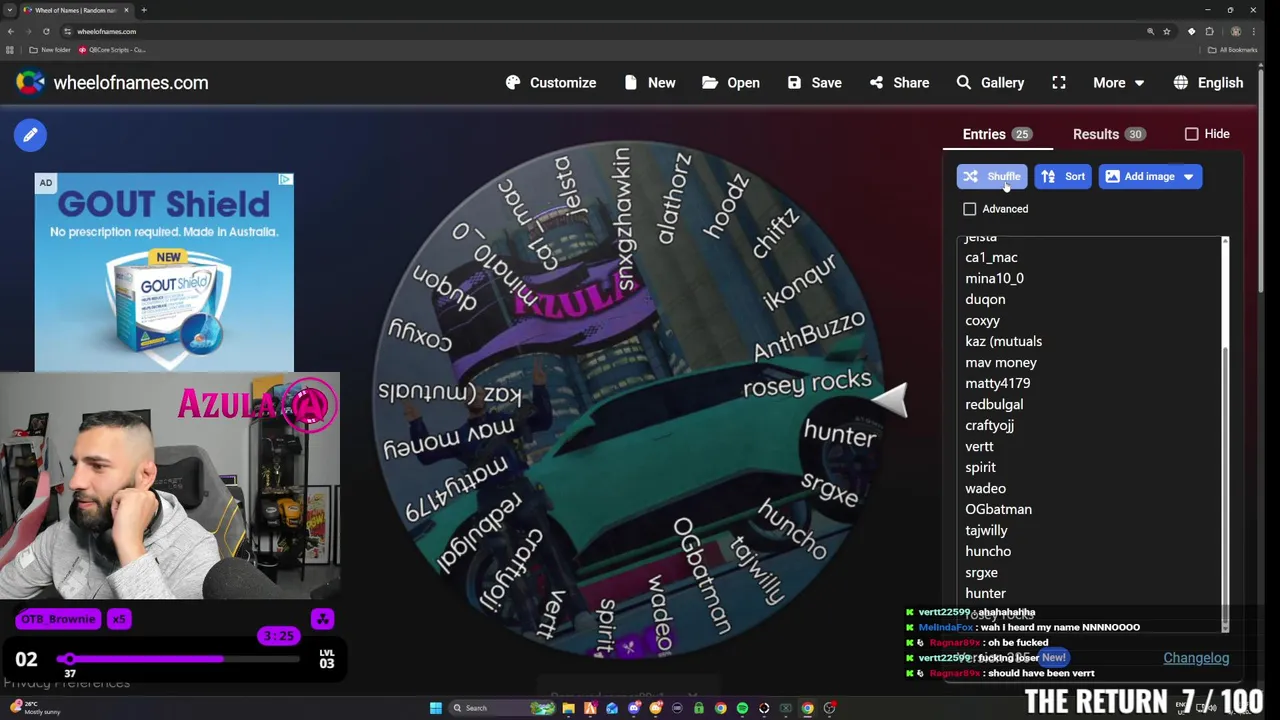
Task: Open a new browser tab
Action: (144, 10)
